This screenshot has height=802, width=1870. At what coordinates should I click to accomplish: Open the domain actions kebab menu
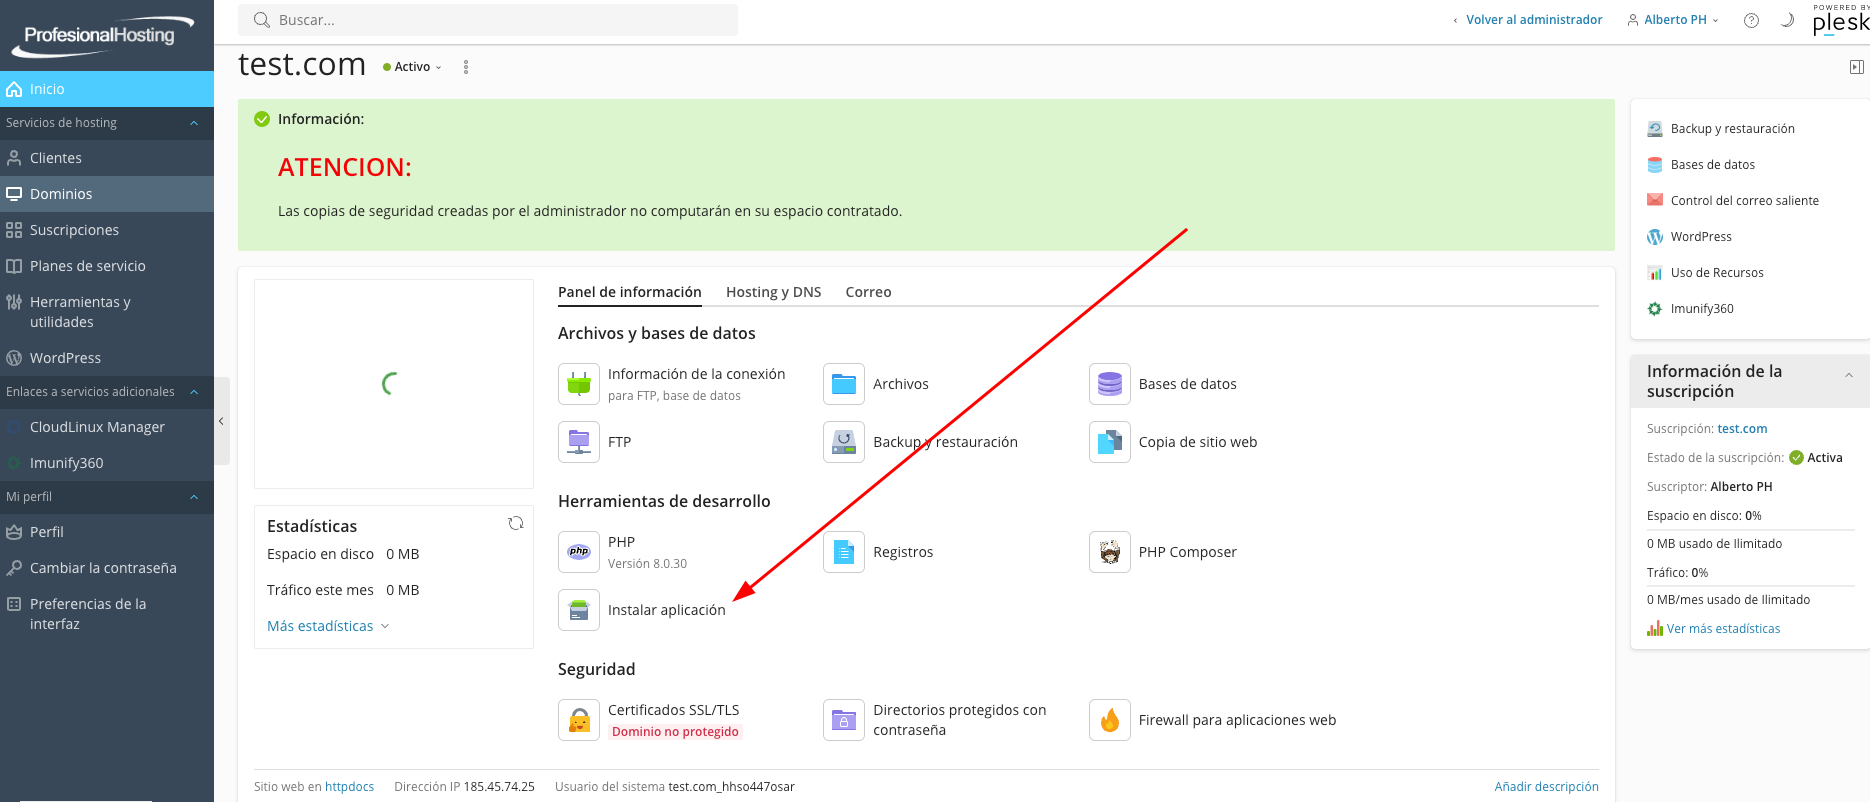point(466,67)
